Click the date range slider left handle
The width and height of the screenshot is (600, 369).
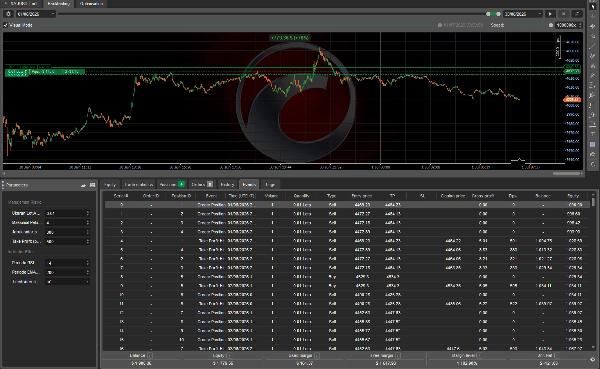tap(488, 14)
